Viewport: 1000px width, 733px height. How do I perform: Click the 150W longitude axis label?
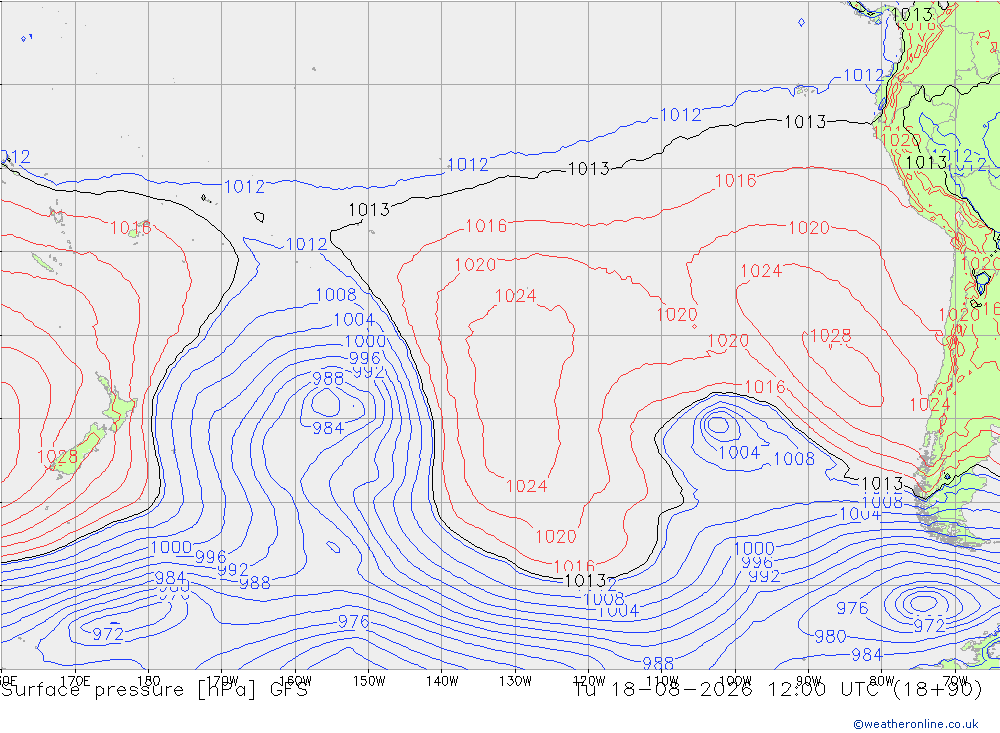pos(369,681)
